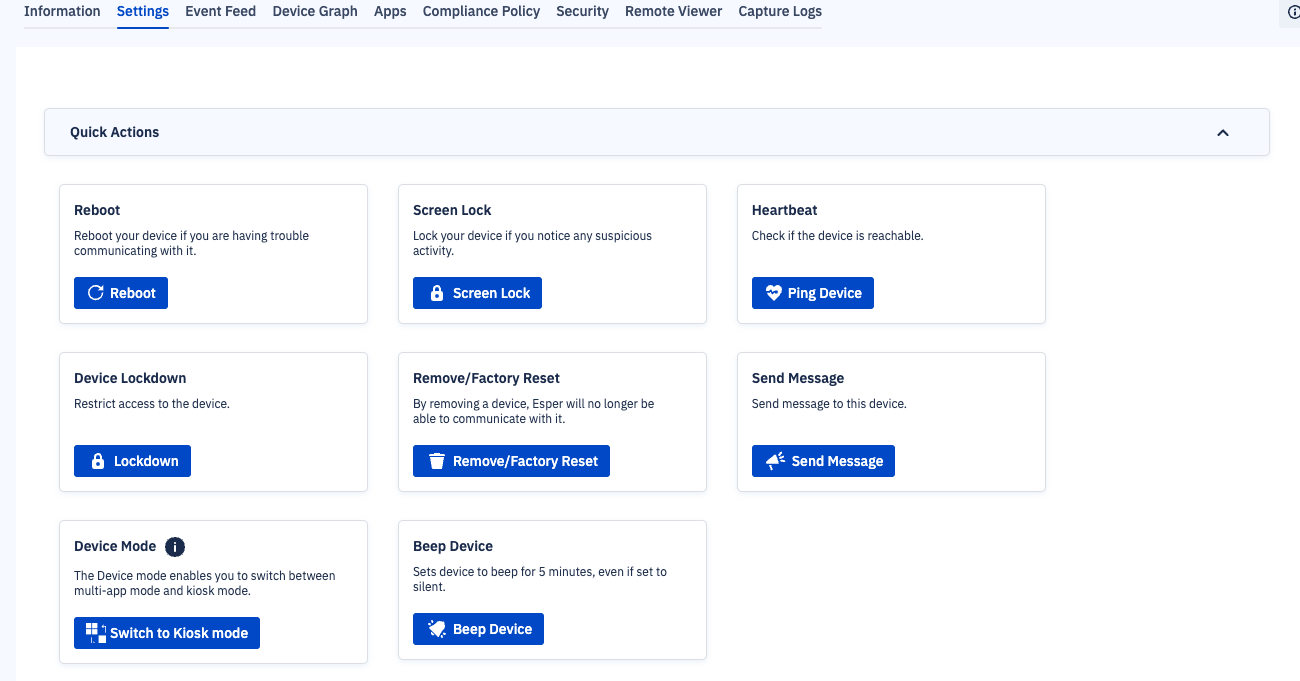Click the Quick Actions header bar
1300x681 pixels.
656,131
